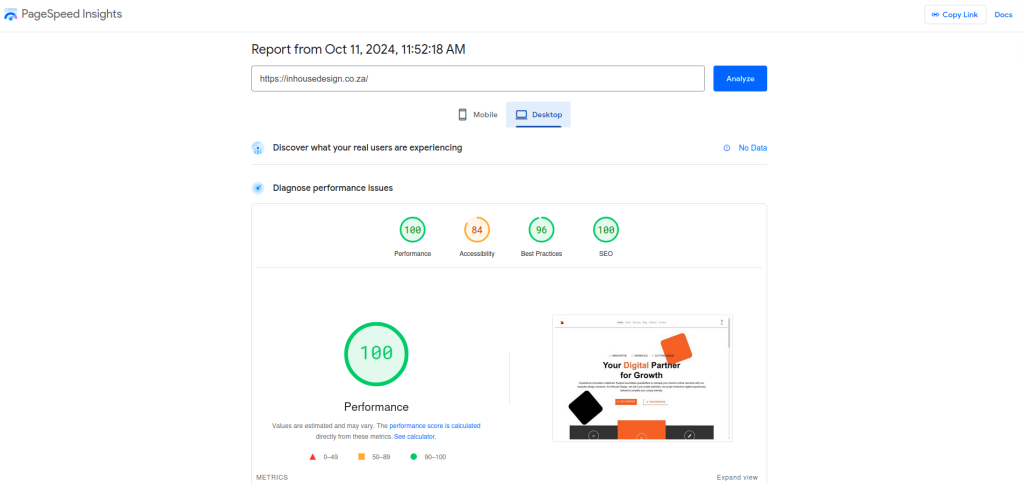
Task: Click the Diagnose performance issues icon
Action: point(258,187)
